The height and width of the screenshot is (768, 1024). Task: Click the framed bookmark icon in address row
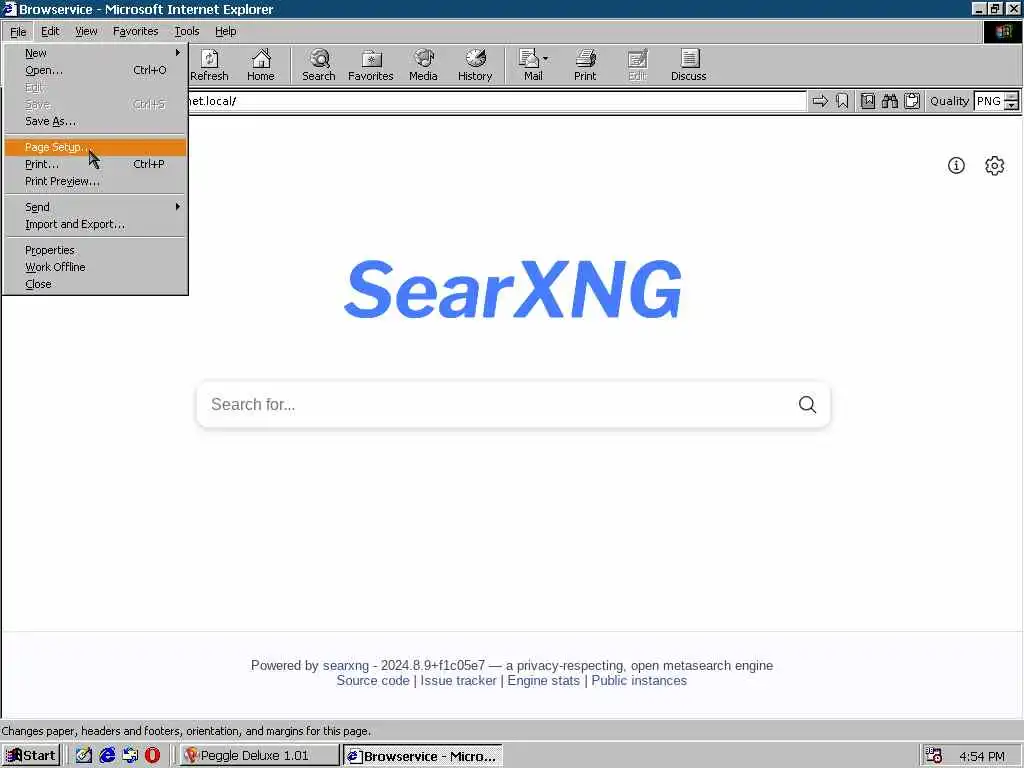point(868,101)
